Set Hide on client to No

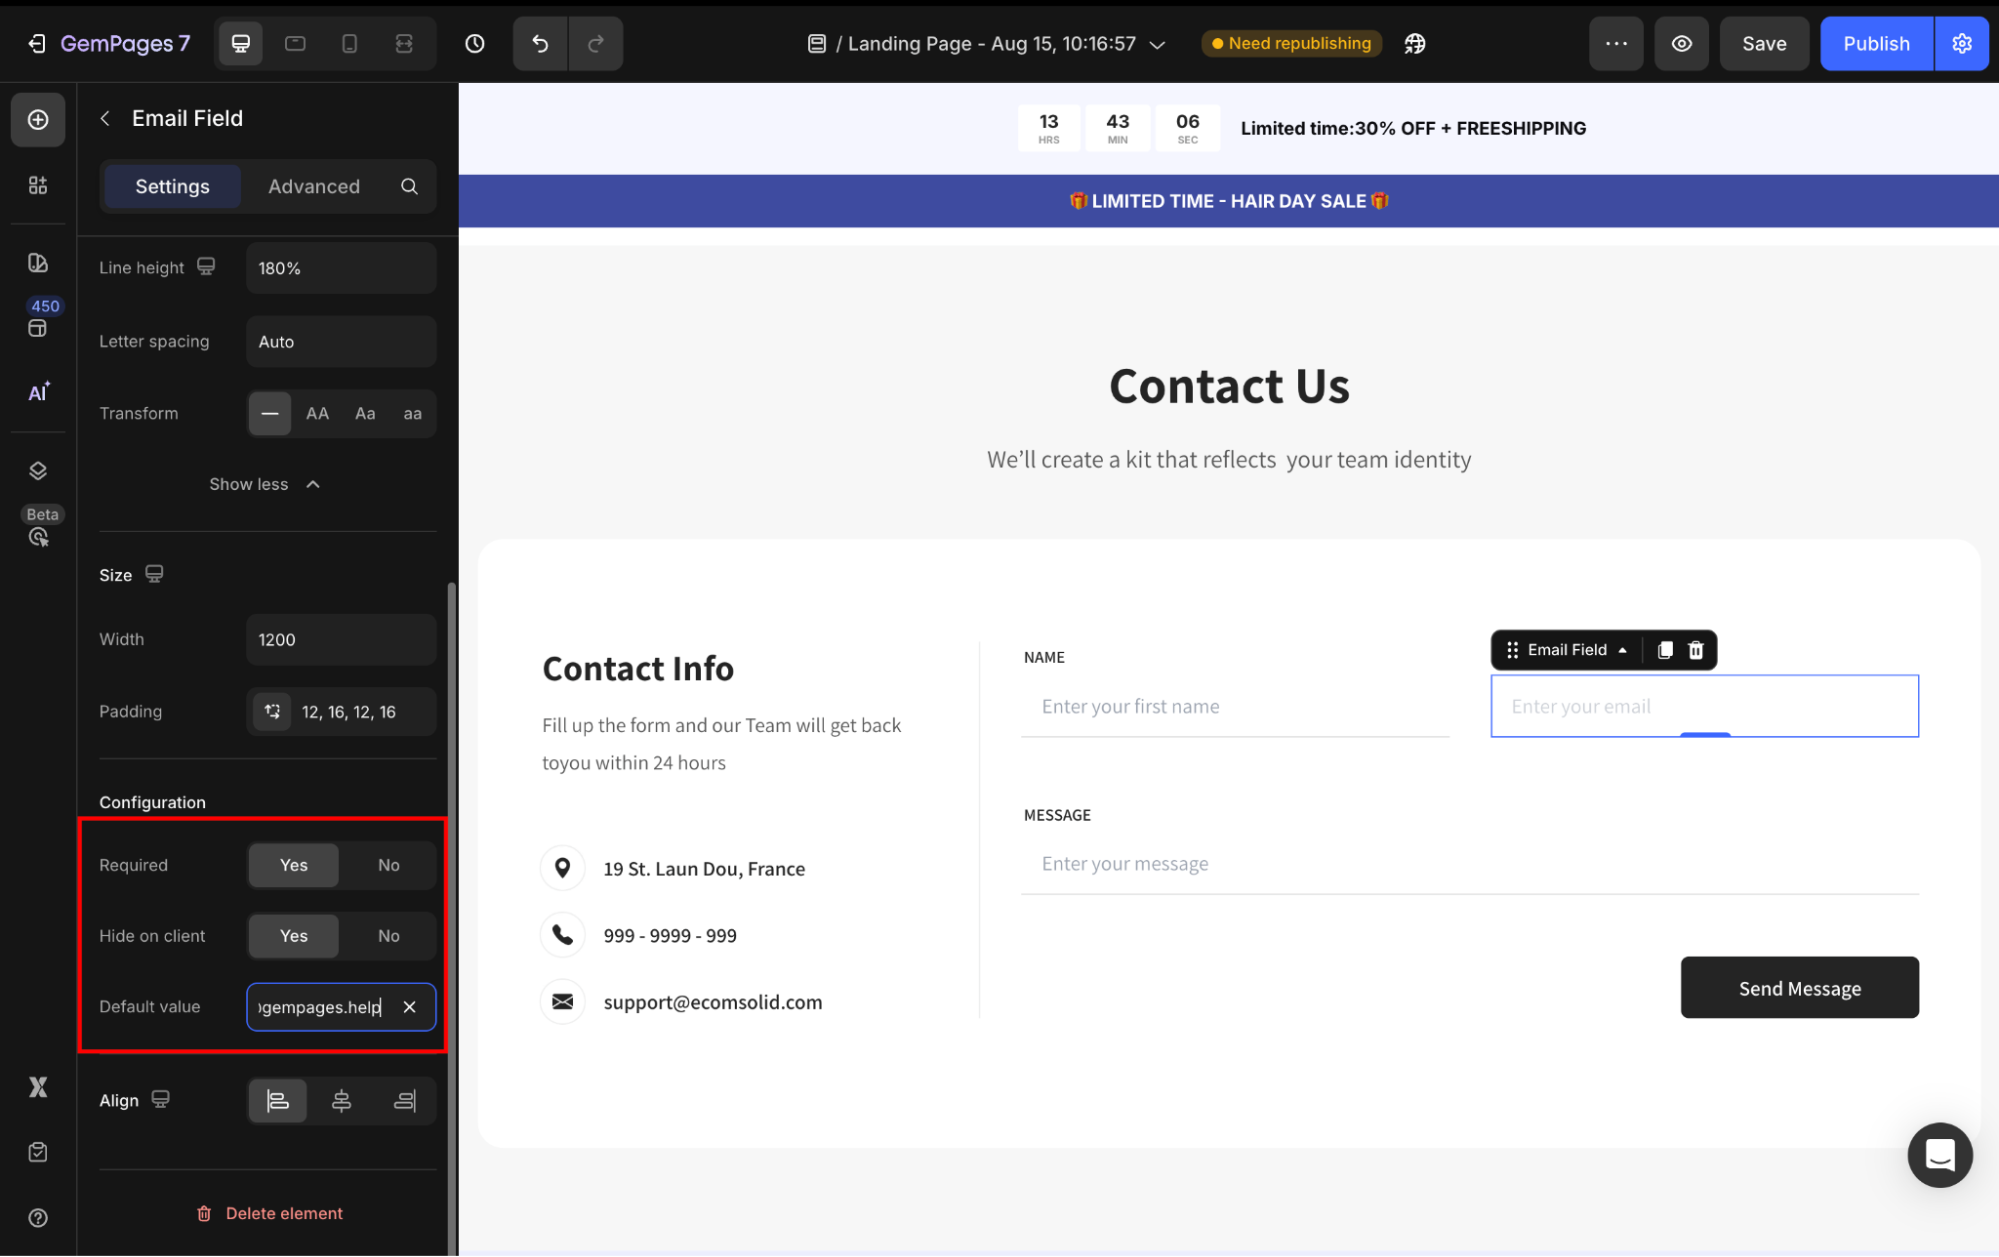click(x=388, y=936)
